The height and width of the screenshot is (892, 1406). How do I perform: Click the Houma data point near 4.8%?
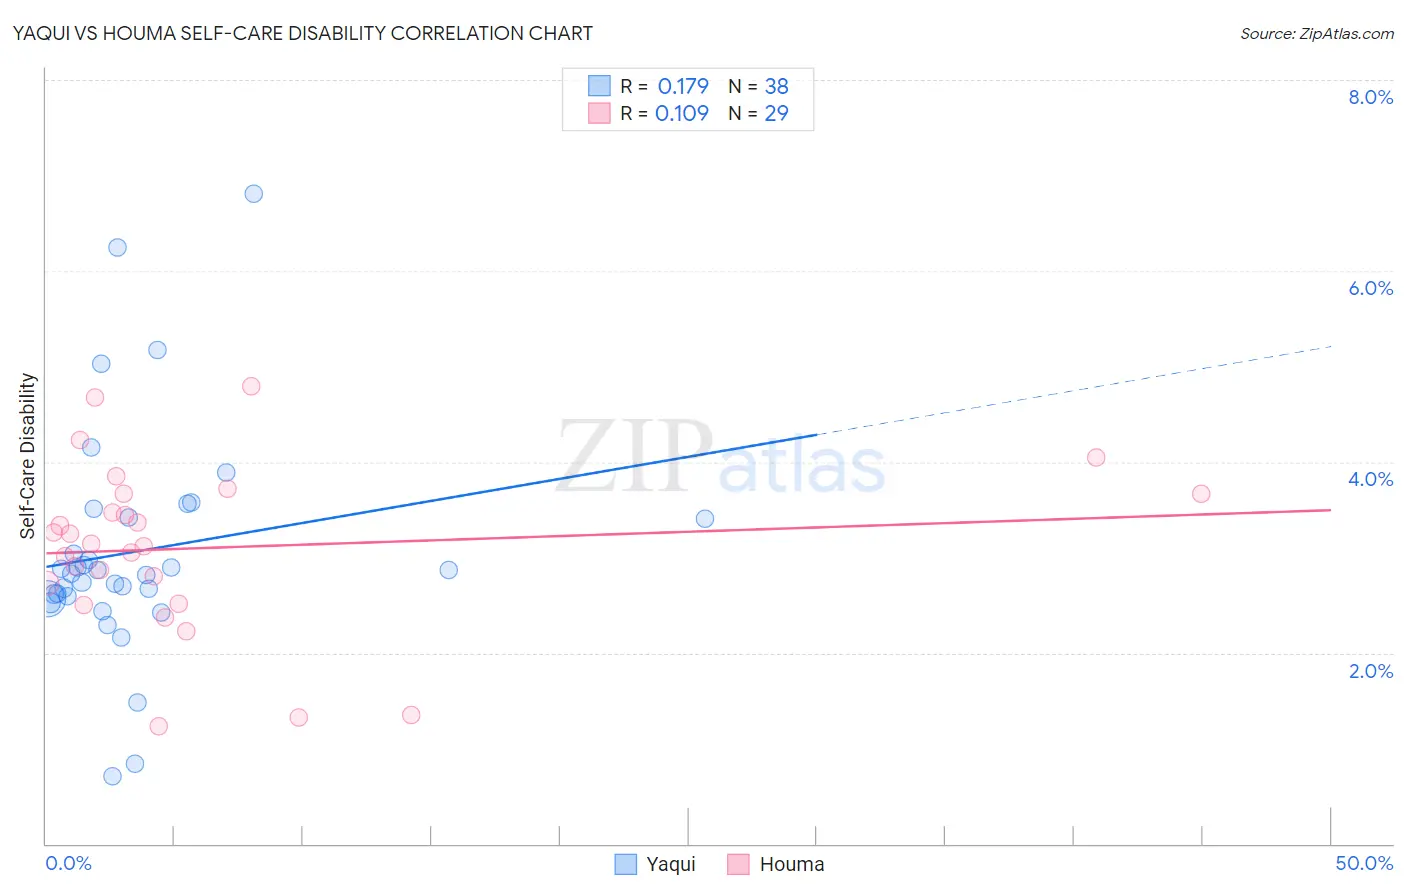(x=251, y=386)
